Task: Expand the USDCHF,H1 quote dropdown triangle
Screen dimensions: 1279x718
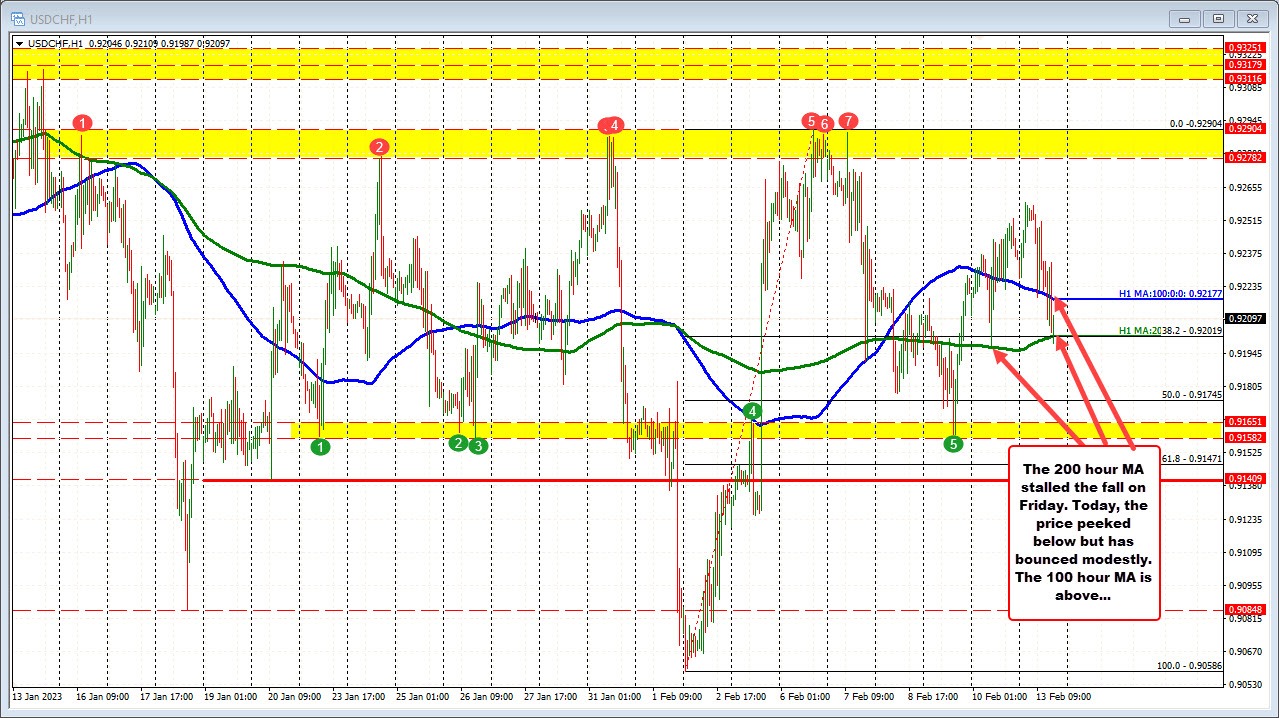Action: [20, 43]
